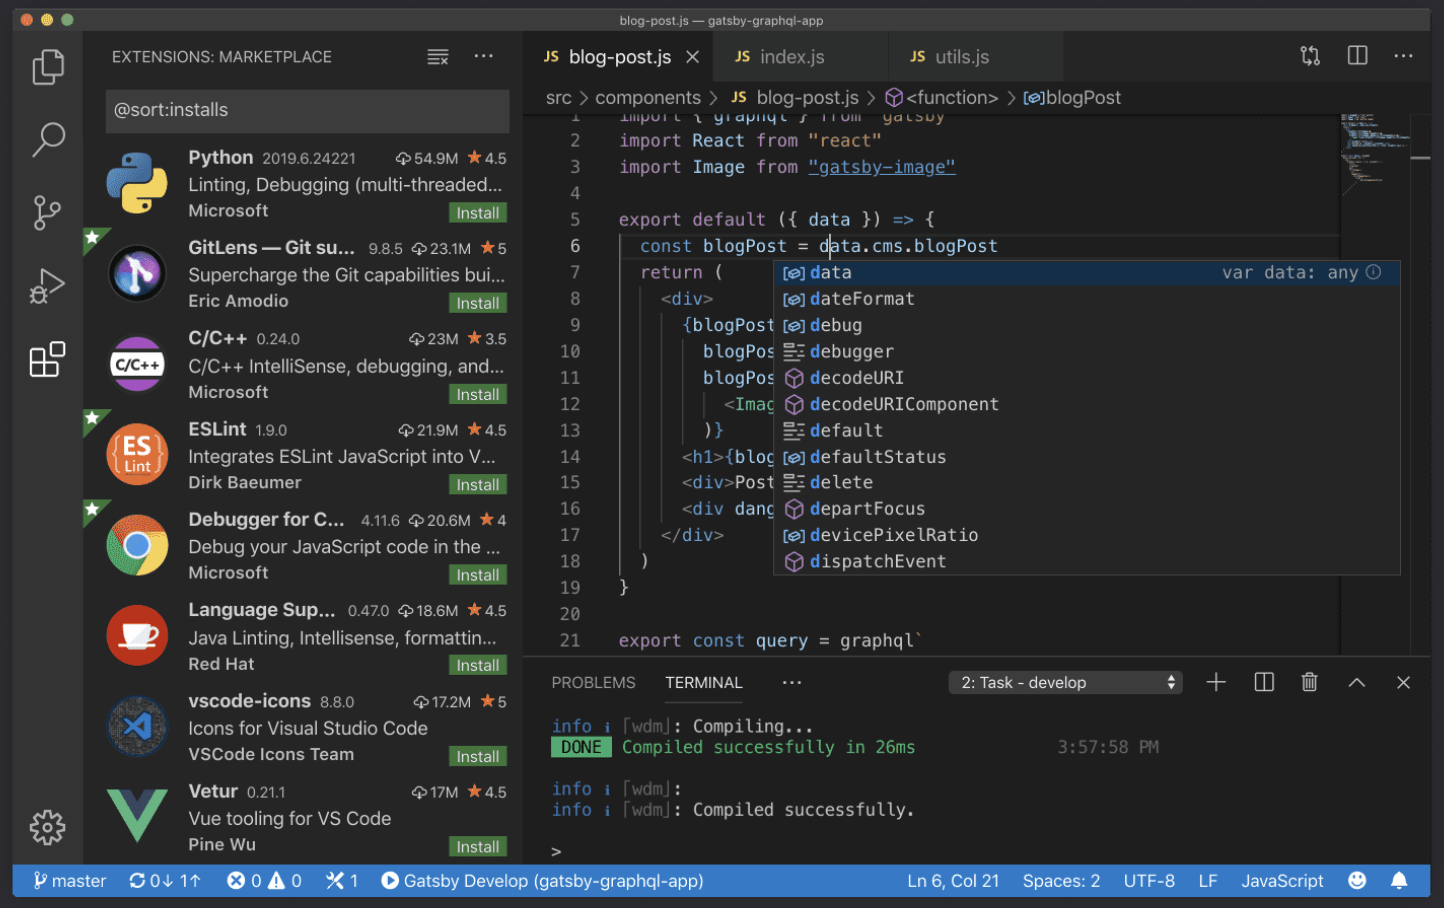Change JavaScript language mode in status bar
This screenshot has height=908, width=1444.
[x=1282, y=881]
